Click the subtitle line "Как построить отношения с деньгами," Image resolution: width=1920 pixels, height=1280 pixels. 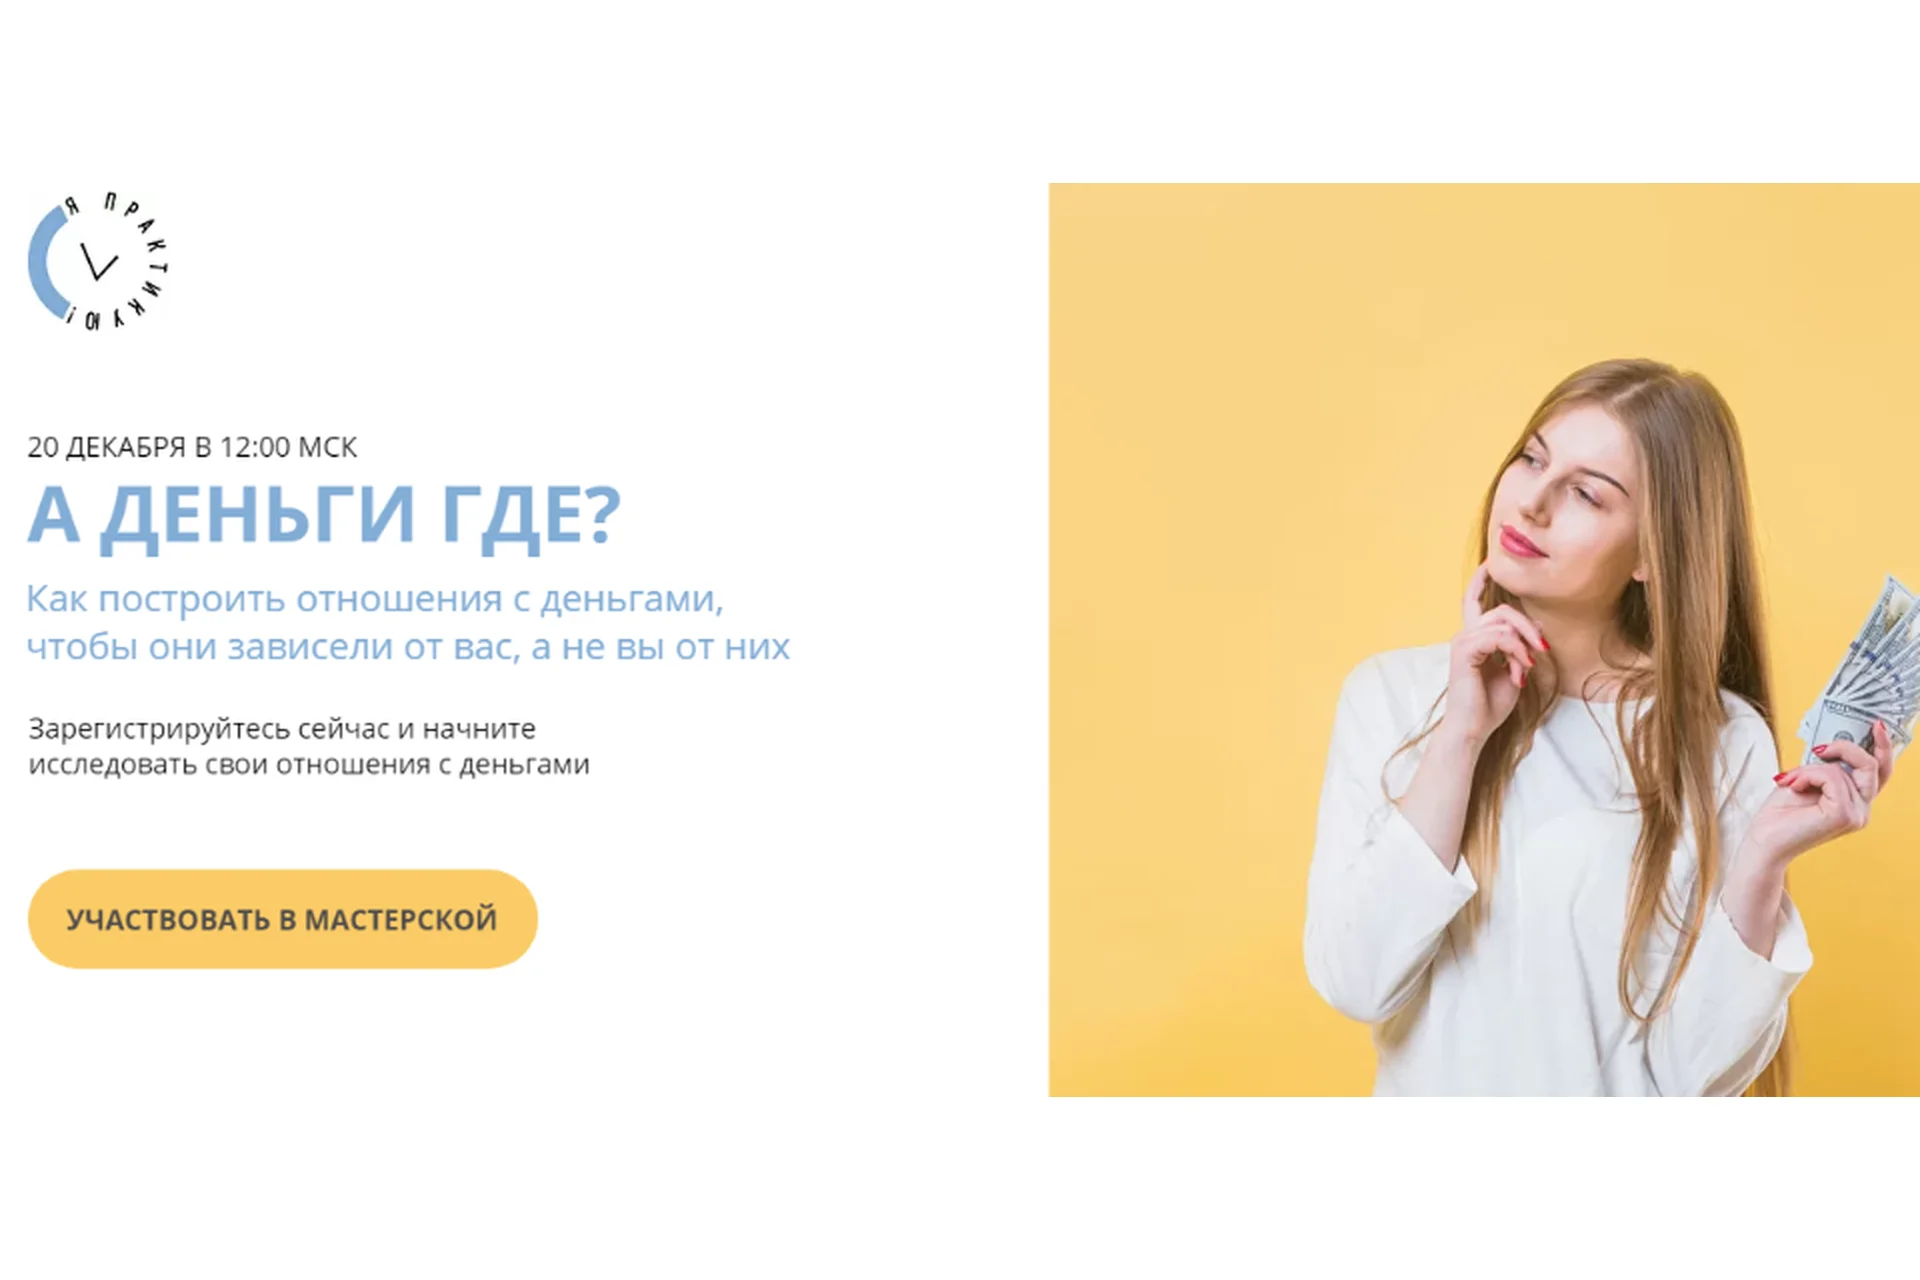[x=375, y=600]
